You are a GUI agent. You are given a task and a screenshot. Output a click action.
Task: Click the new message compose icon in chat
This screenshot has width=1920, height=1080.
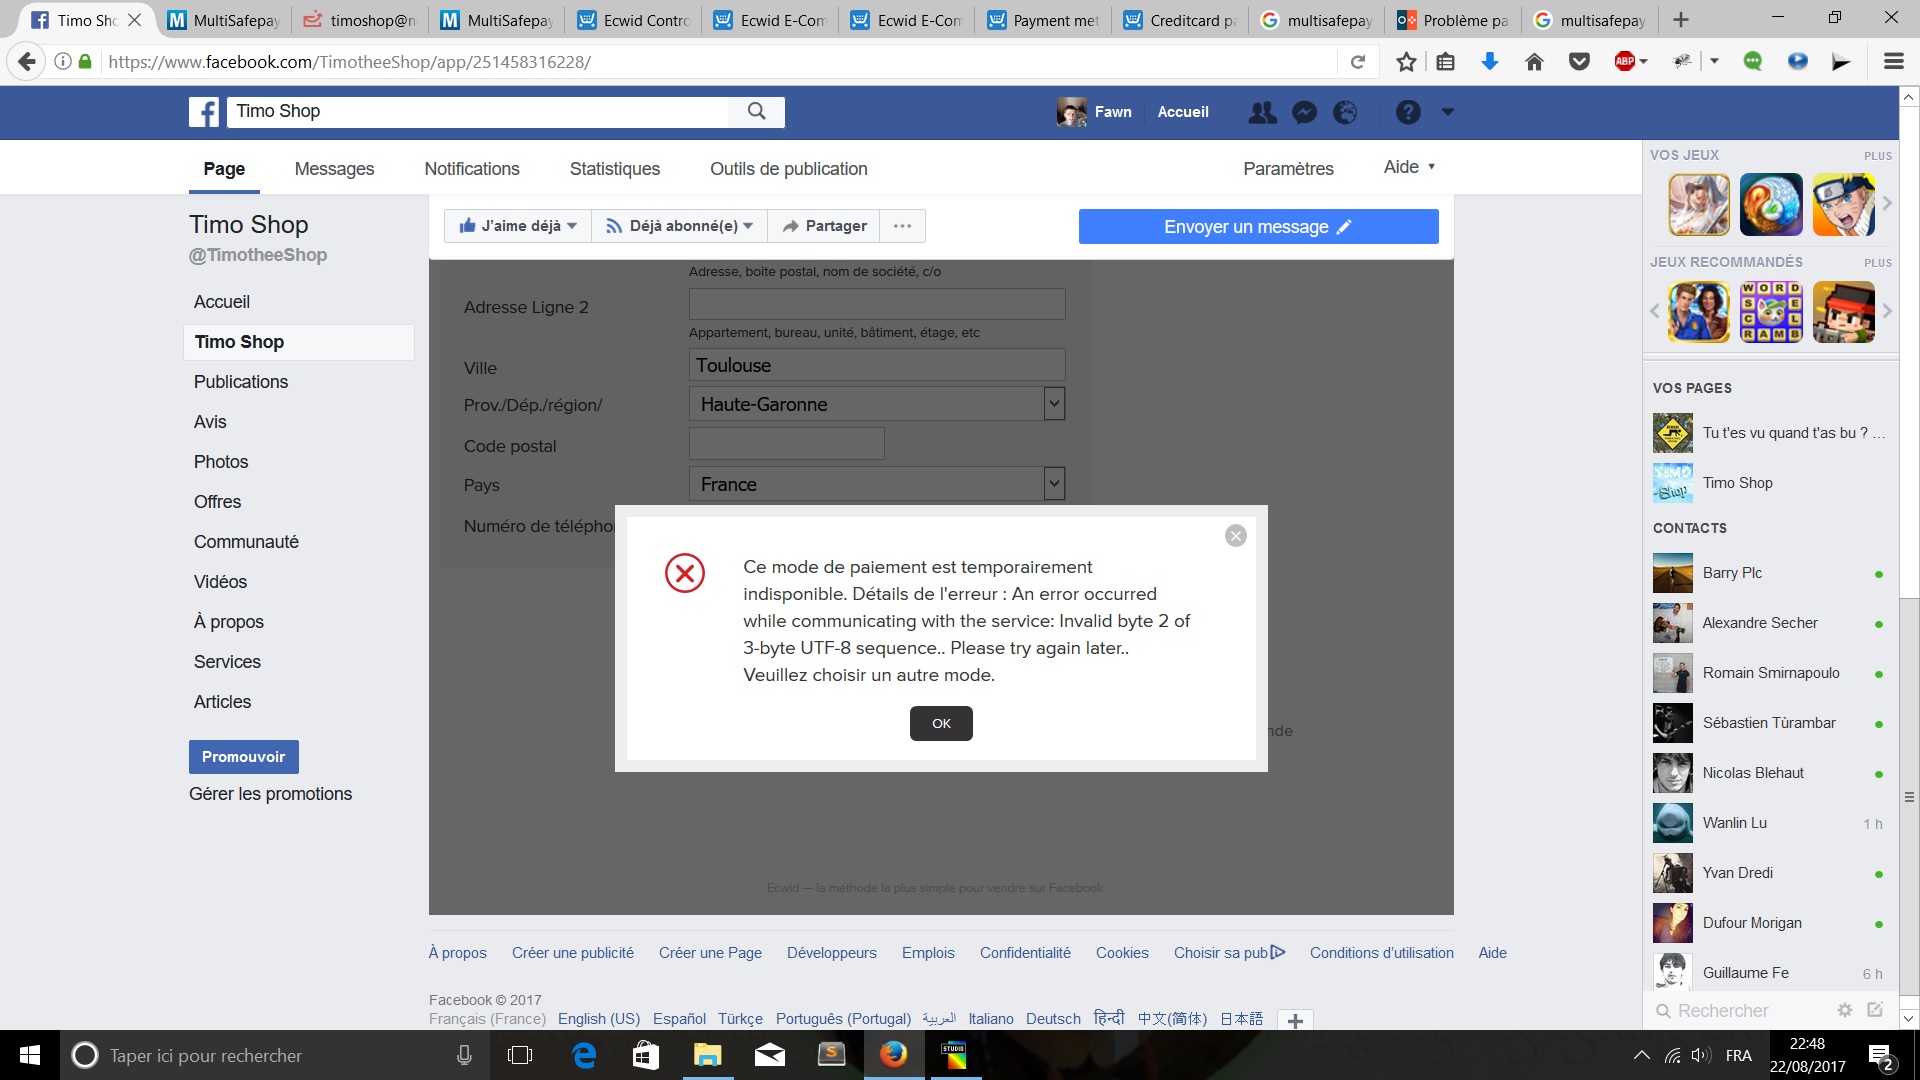[1875, 1010]
